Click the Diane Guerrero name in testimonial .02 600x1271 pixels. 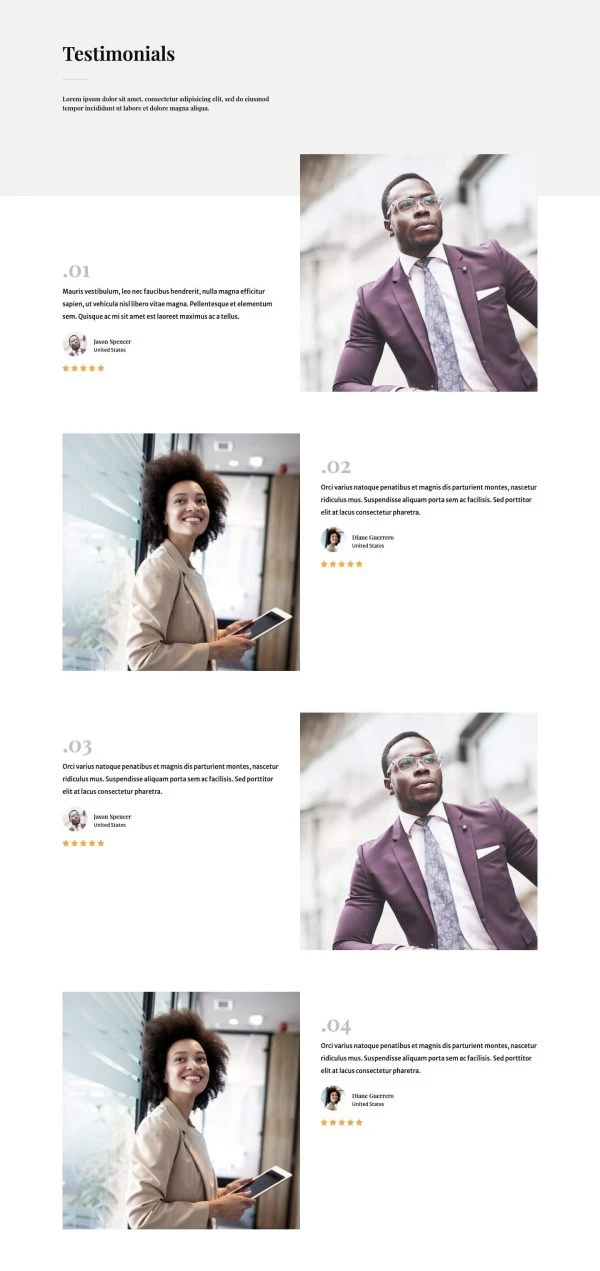coord(373,537)
